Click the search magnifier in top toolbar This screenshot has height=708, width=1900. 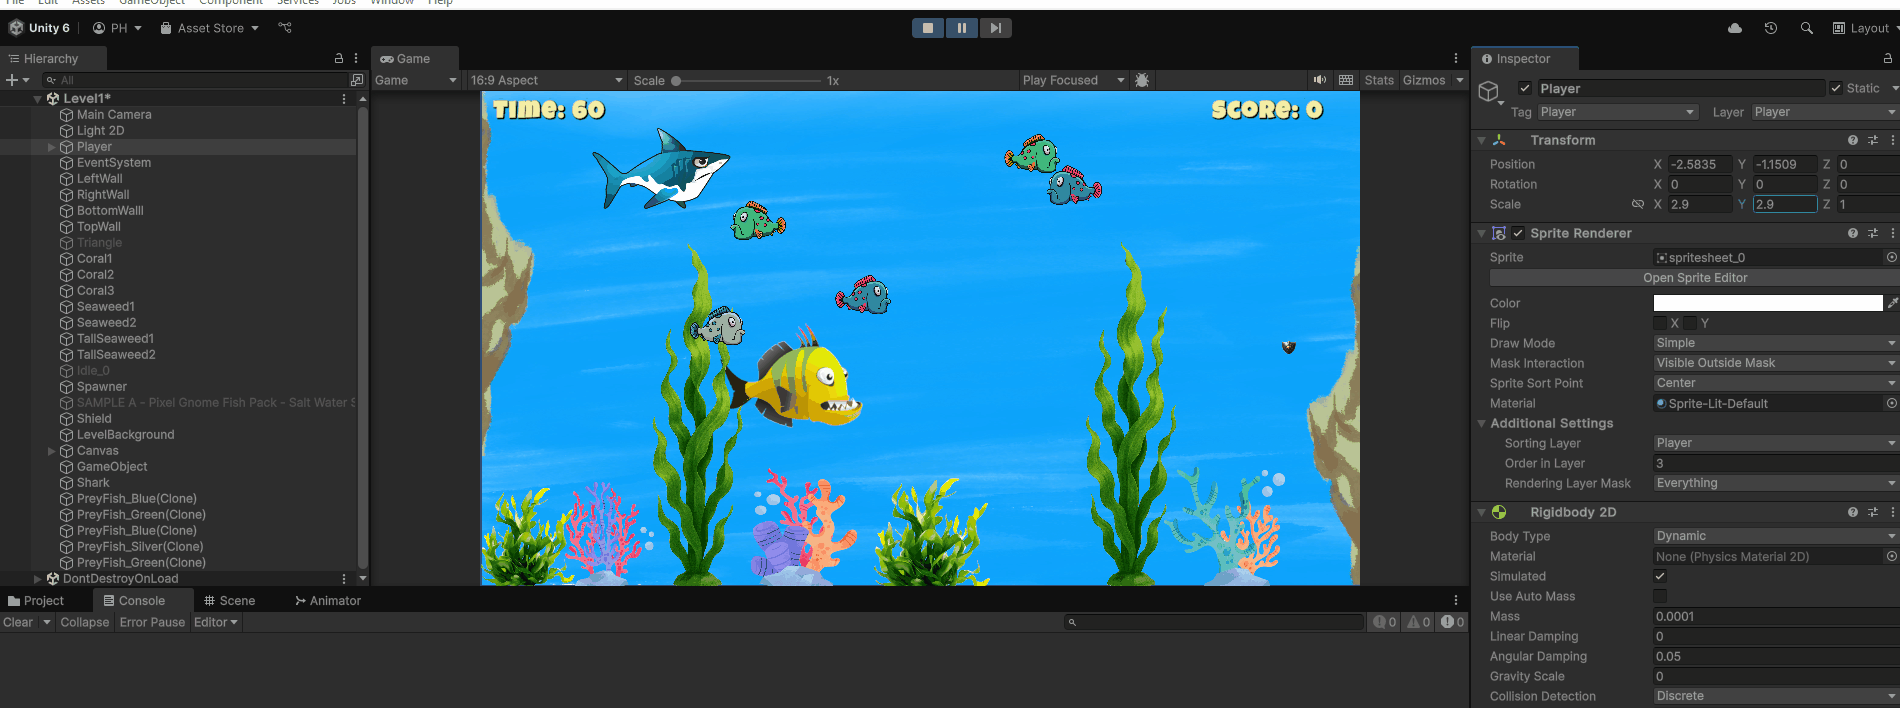pyautogui.click(x=1807, y=28)
